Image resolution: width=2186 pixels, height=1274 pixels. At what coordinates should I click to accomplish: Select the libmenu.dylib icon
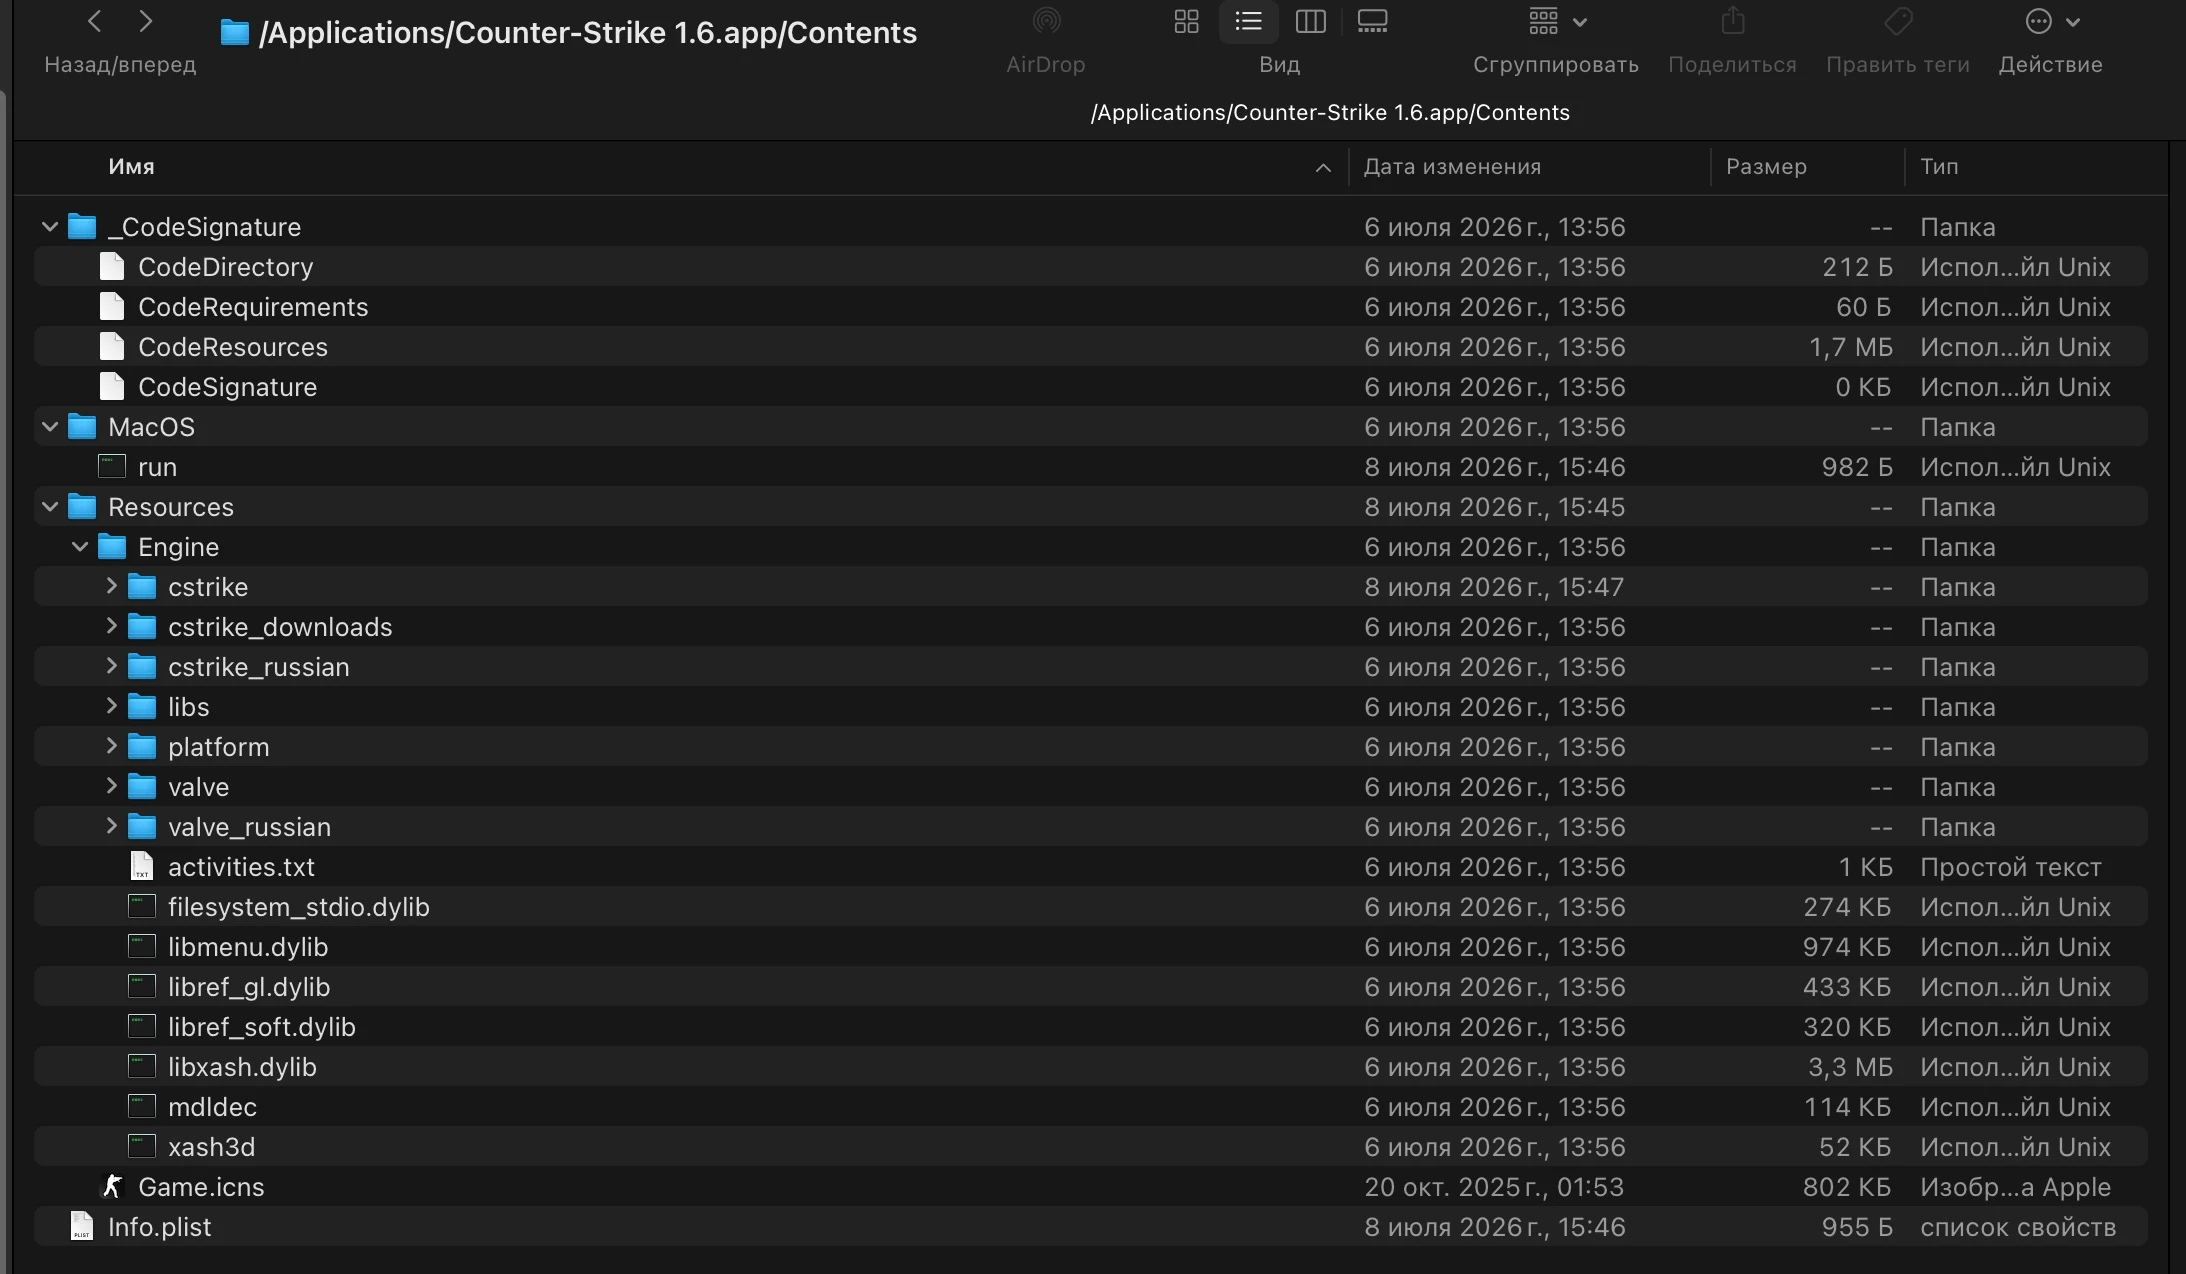tap(142, 946)
